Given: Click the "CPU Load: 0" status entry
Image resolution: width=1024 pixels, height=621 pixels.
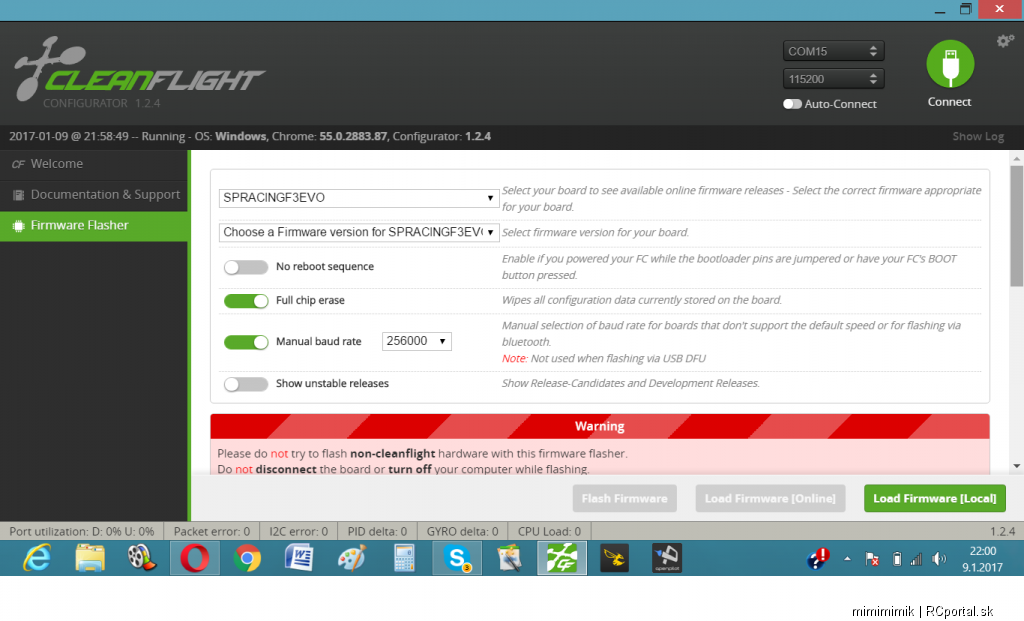Looking at the screenshot, I should click(549, 532).
